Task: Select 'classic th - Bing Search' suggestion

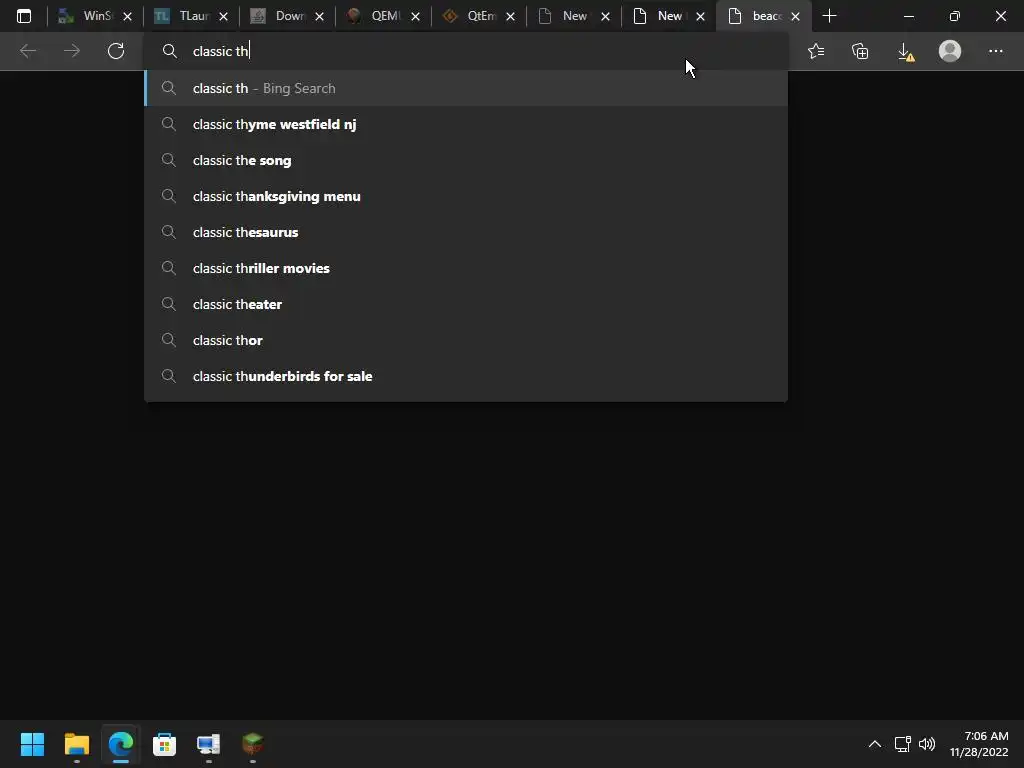Action: (x=466, y=88)
